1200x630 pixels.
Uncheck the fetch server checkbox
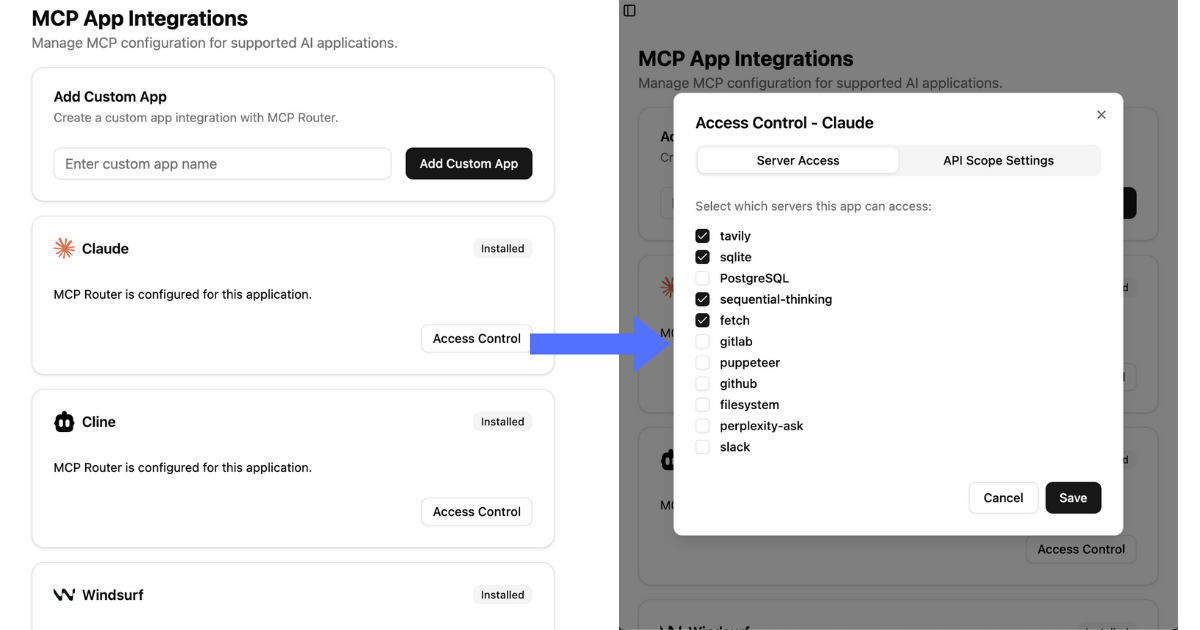702,320
